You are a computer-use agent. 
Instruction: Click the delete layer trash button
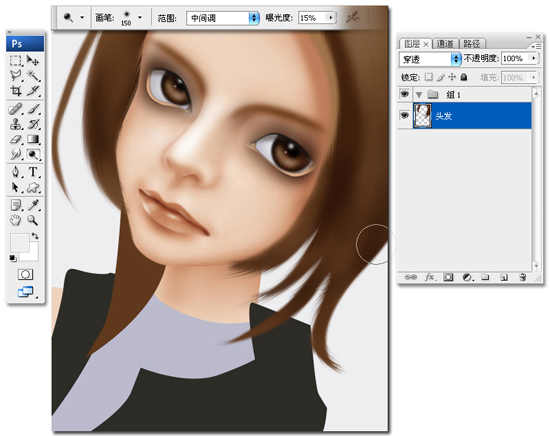tap(522, 277)
